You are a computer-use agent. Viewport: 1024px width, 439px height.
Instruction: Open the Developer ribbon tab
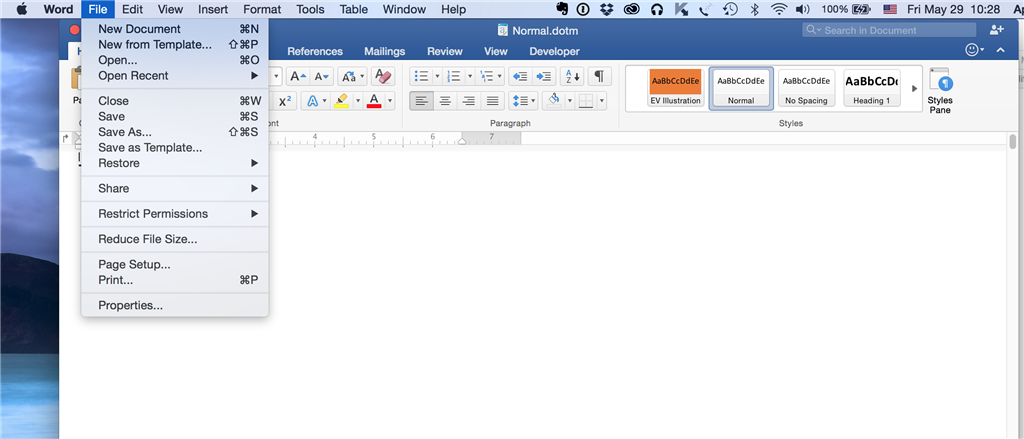point(554,51)
